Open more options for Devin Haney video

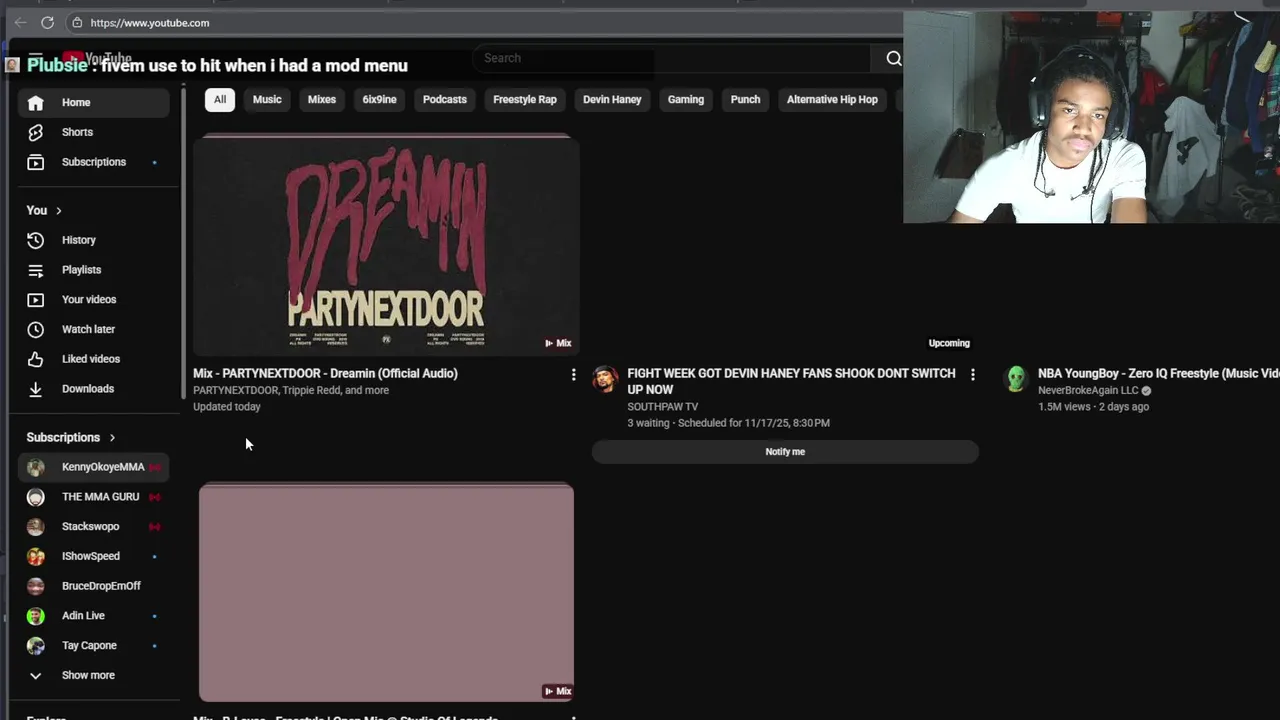pyautogui.click(x=972, y=374)
